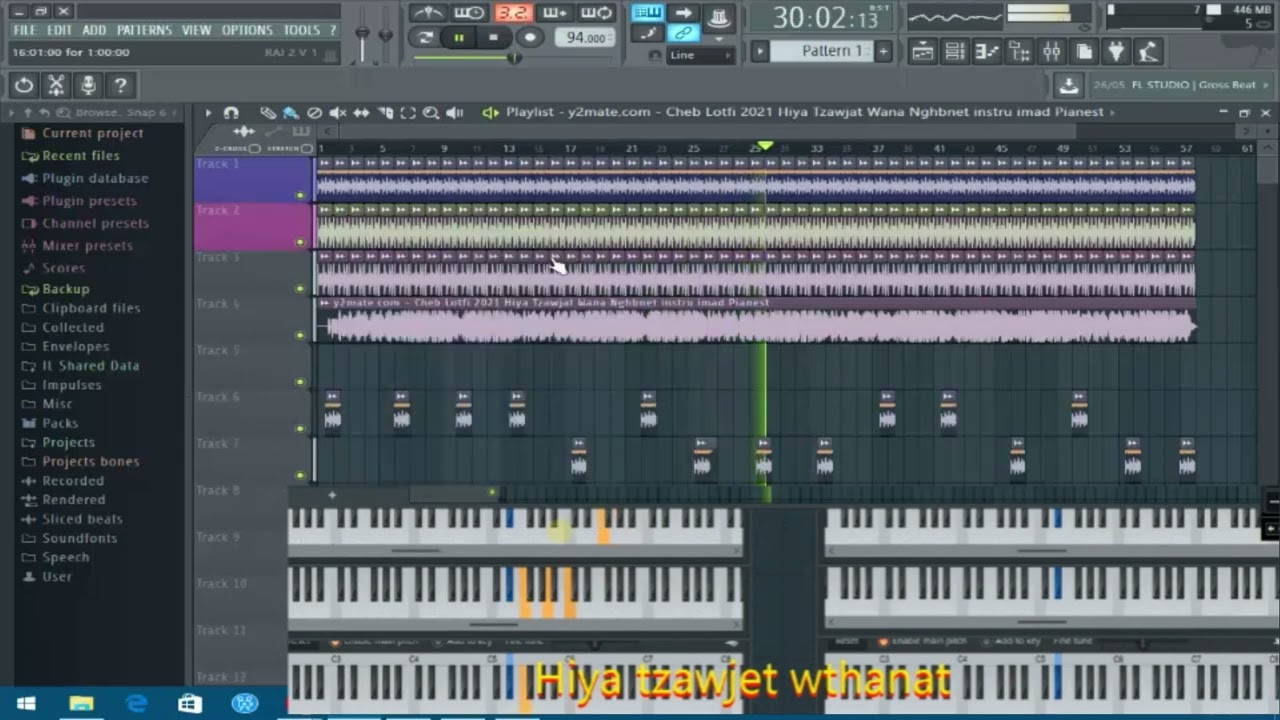The image size is (1280, 720).
Task: Click the undo history icon
Action: (24, 86)
